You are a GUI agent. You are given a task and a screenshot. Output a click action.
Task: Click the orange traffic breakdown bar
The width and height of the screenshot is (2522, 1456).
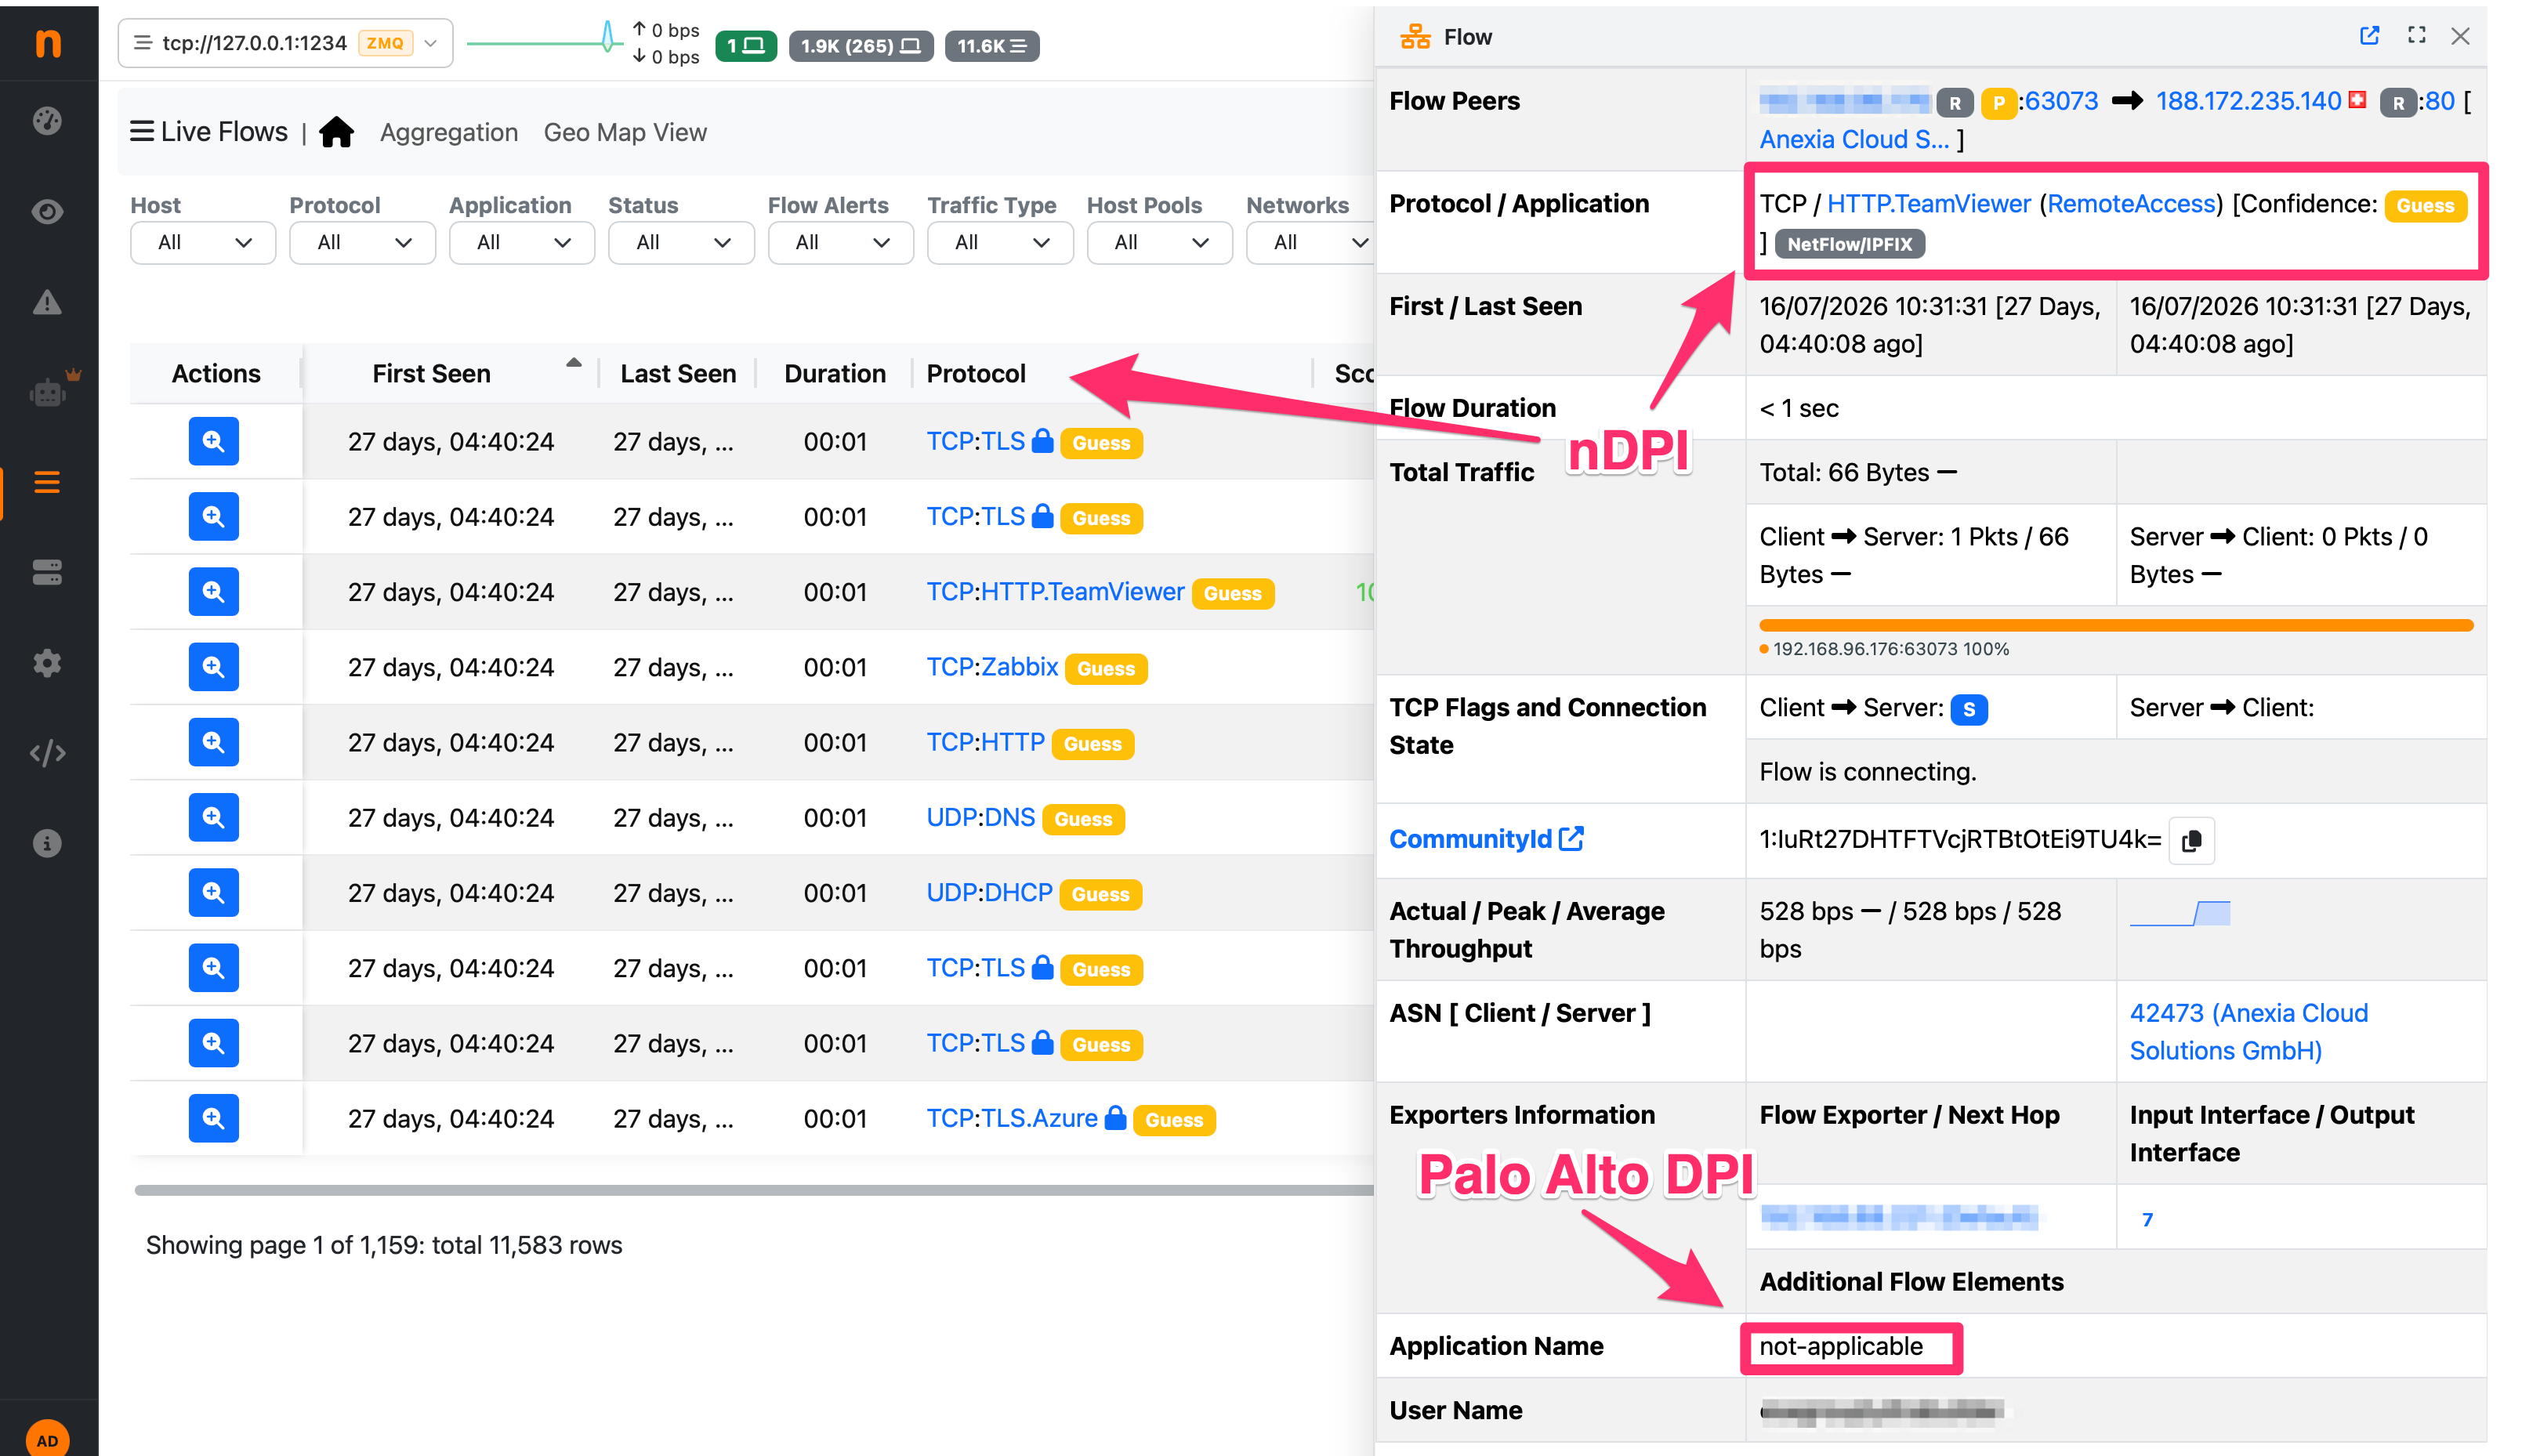tap(2116, 626)
